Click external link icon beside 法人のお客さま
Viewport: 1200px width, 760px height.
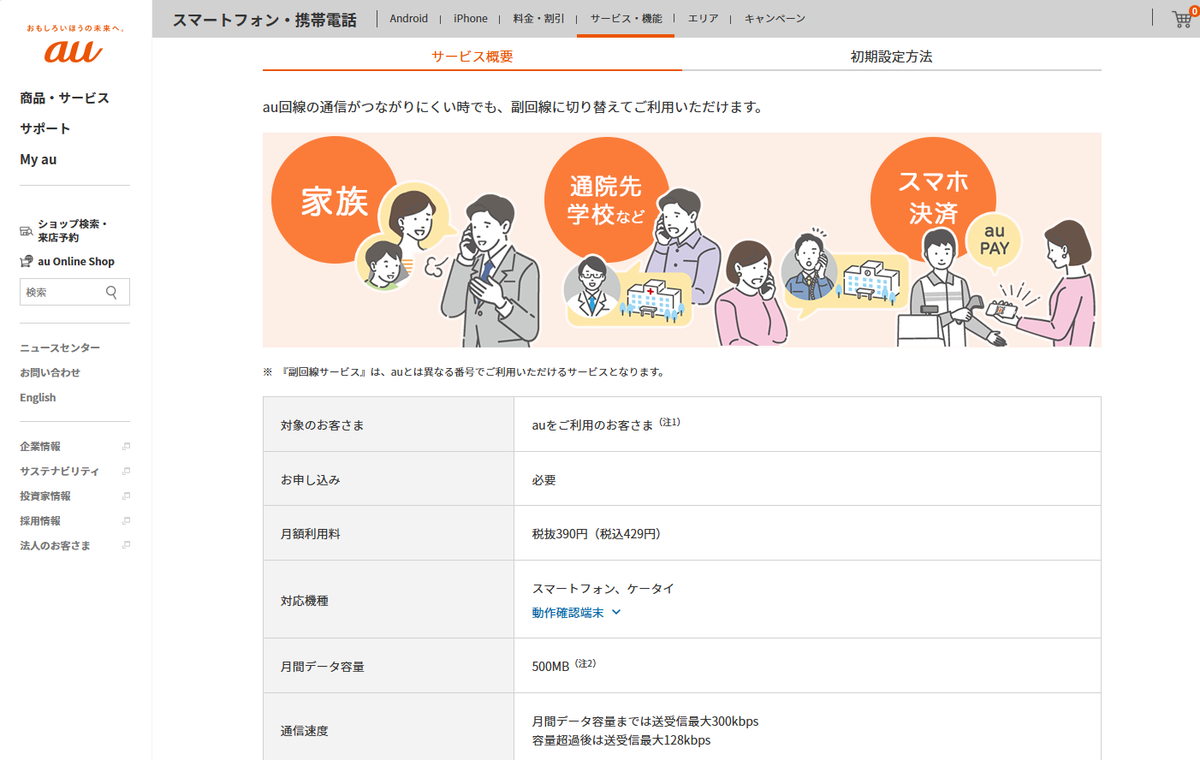click(x=126, y=546)
